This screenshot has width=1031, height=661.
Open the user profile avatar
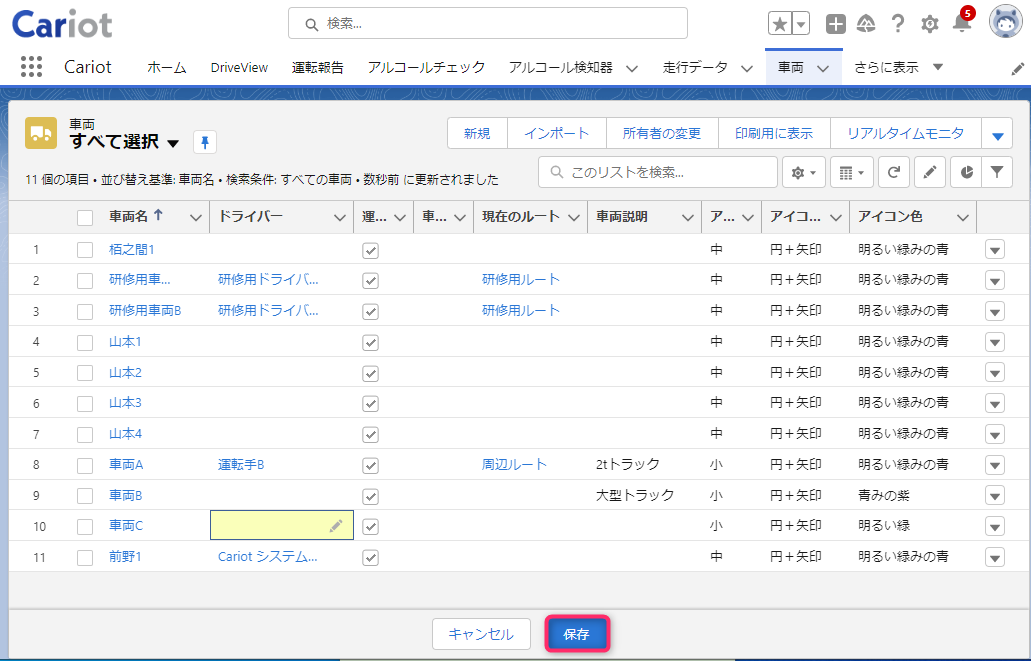click(1005, 22)
